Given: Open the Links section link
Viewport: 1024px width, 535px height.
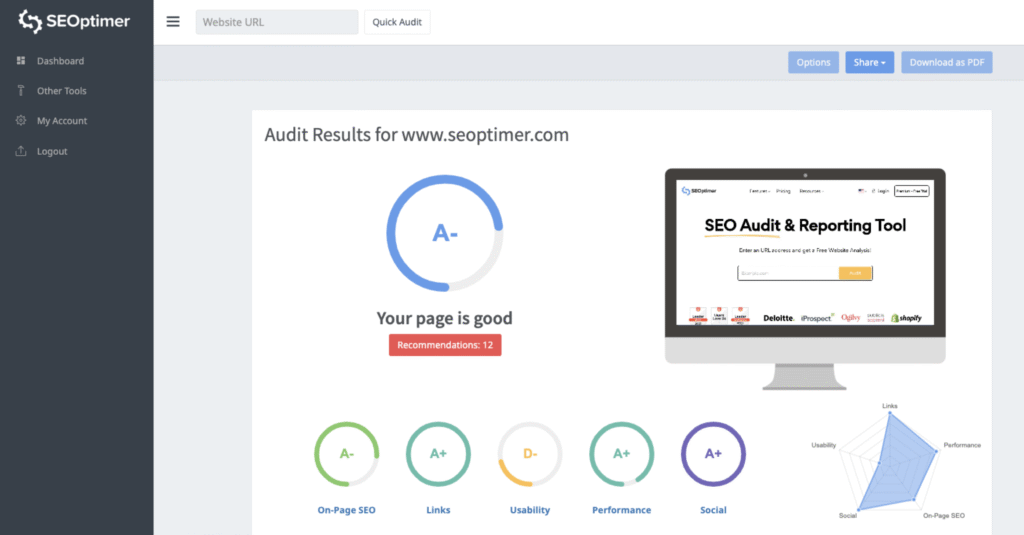Looking at the screenshot, I should pos(438,510).
